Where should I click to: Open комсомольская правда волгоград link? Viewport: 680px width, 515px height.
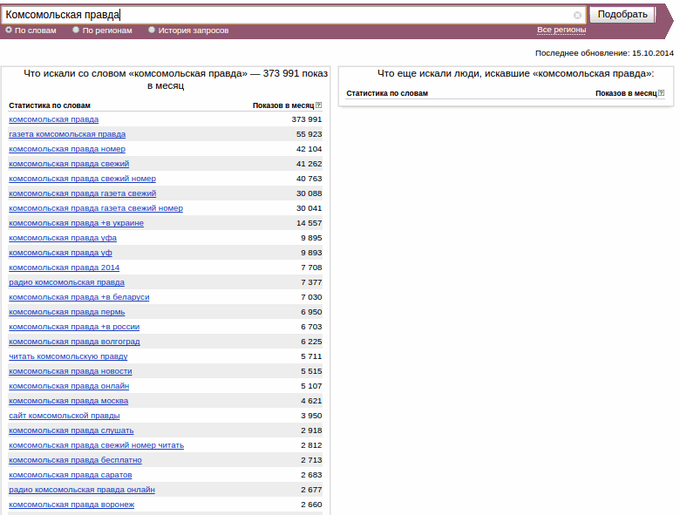(74, 342)
